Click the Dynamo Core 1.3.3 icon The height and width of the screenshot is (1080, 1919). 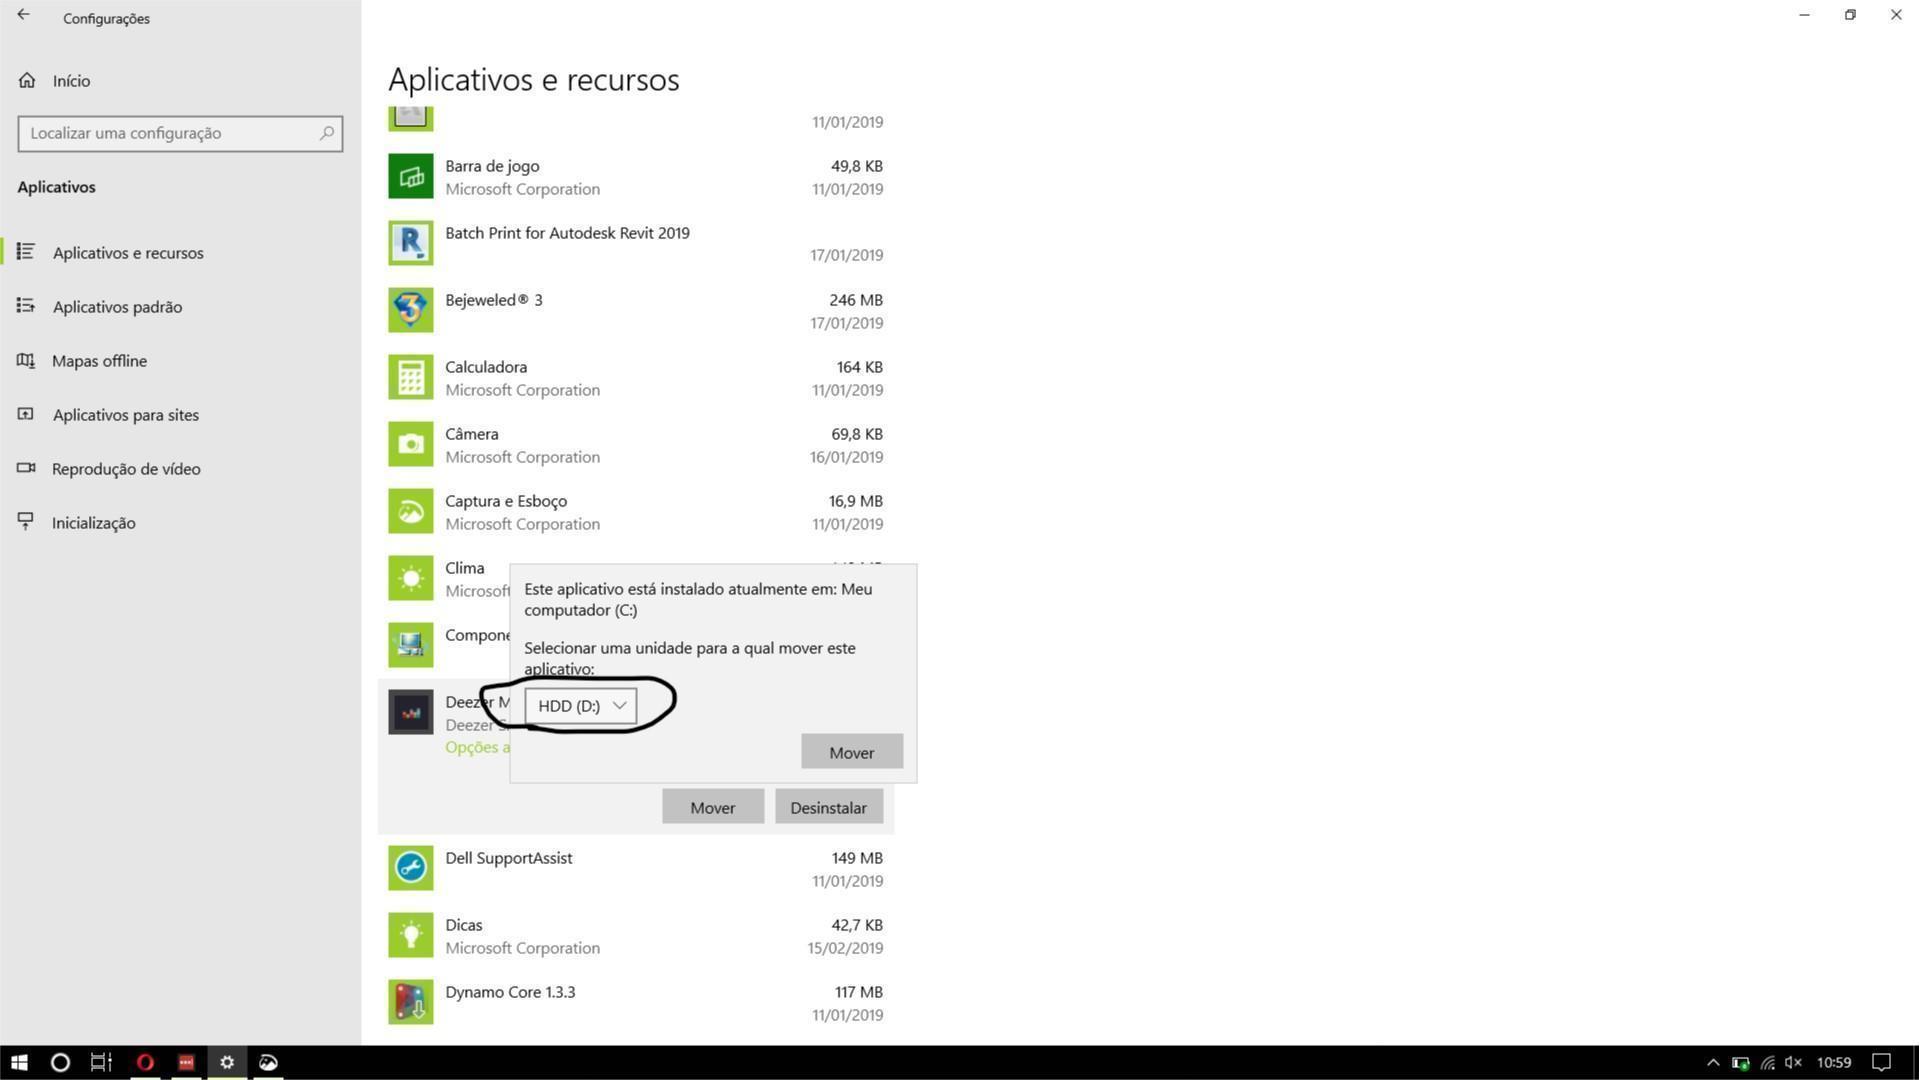coord(411,1002)
